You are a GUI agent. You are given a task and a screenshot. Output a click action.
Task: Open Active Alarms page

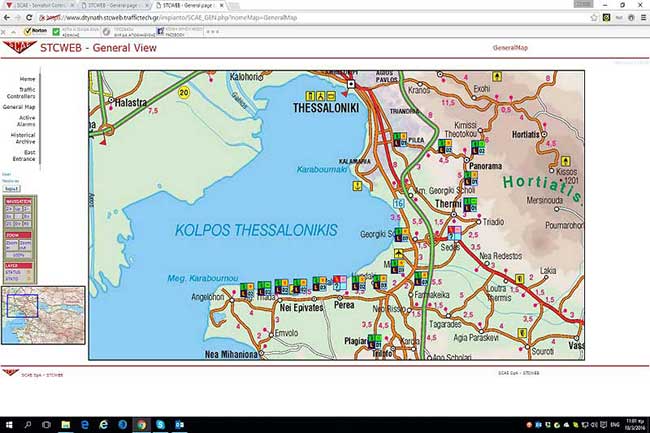[27, 121]
